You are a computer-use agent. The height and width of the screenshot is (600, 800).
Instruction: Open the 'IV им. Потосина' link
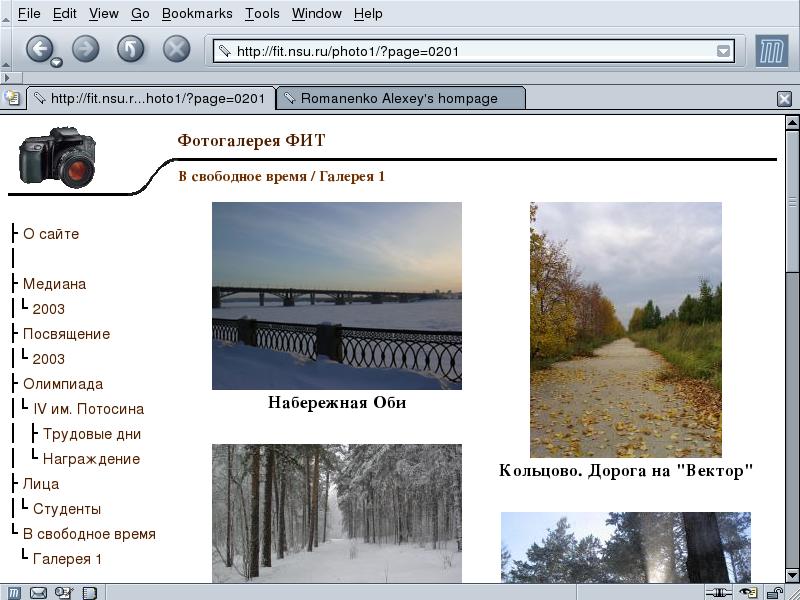coord(88,409)
